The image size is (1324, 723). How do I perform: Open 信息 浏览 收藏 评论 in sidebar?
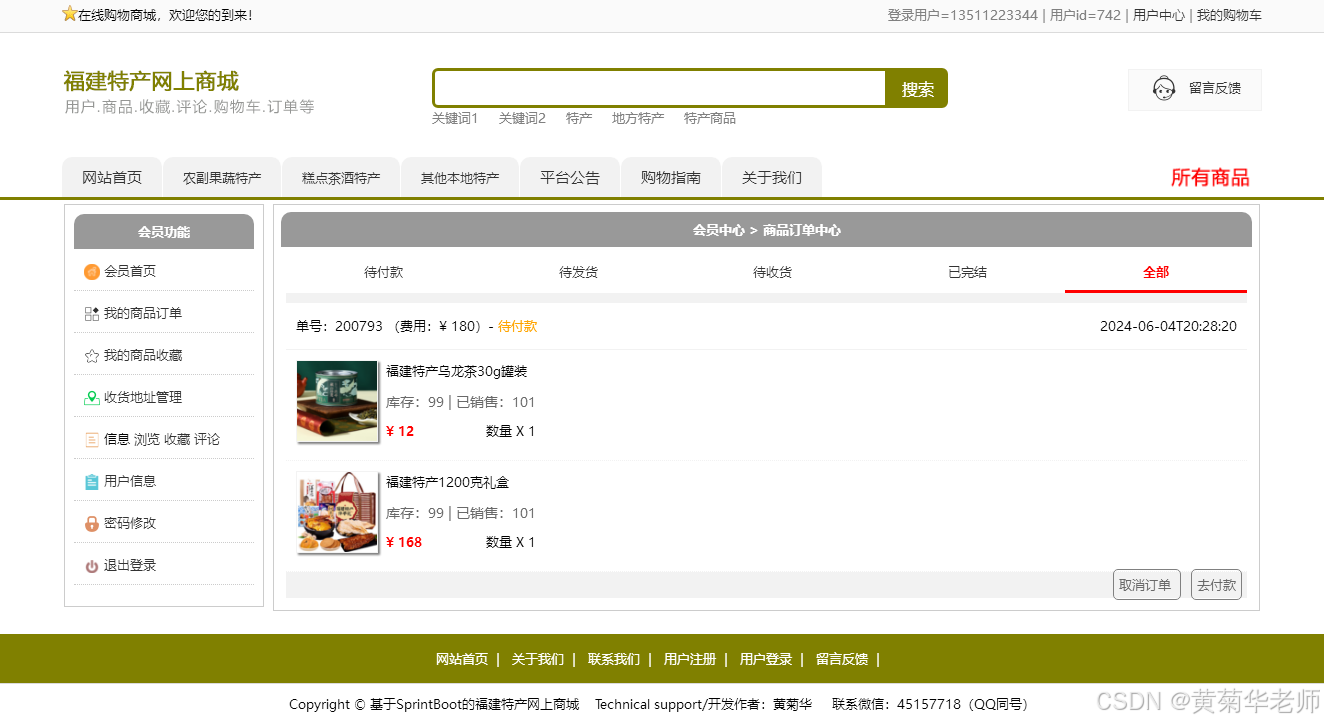(162, 440)
